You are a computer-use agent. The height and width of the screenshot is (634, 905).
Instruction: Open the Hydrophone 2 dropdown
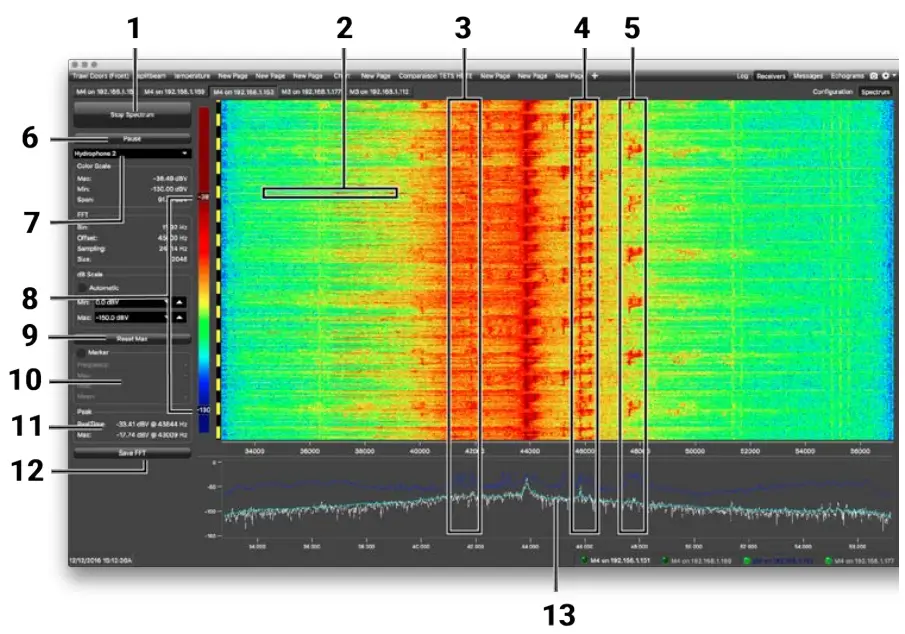(x=132, y=154)
